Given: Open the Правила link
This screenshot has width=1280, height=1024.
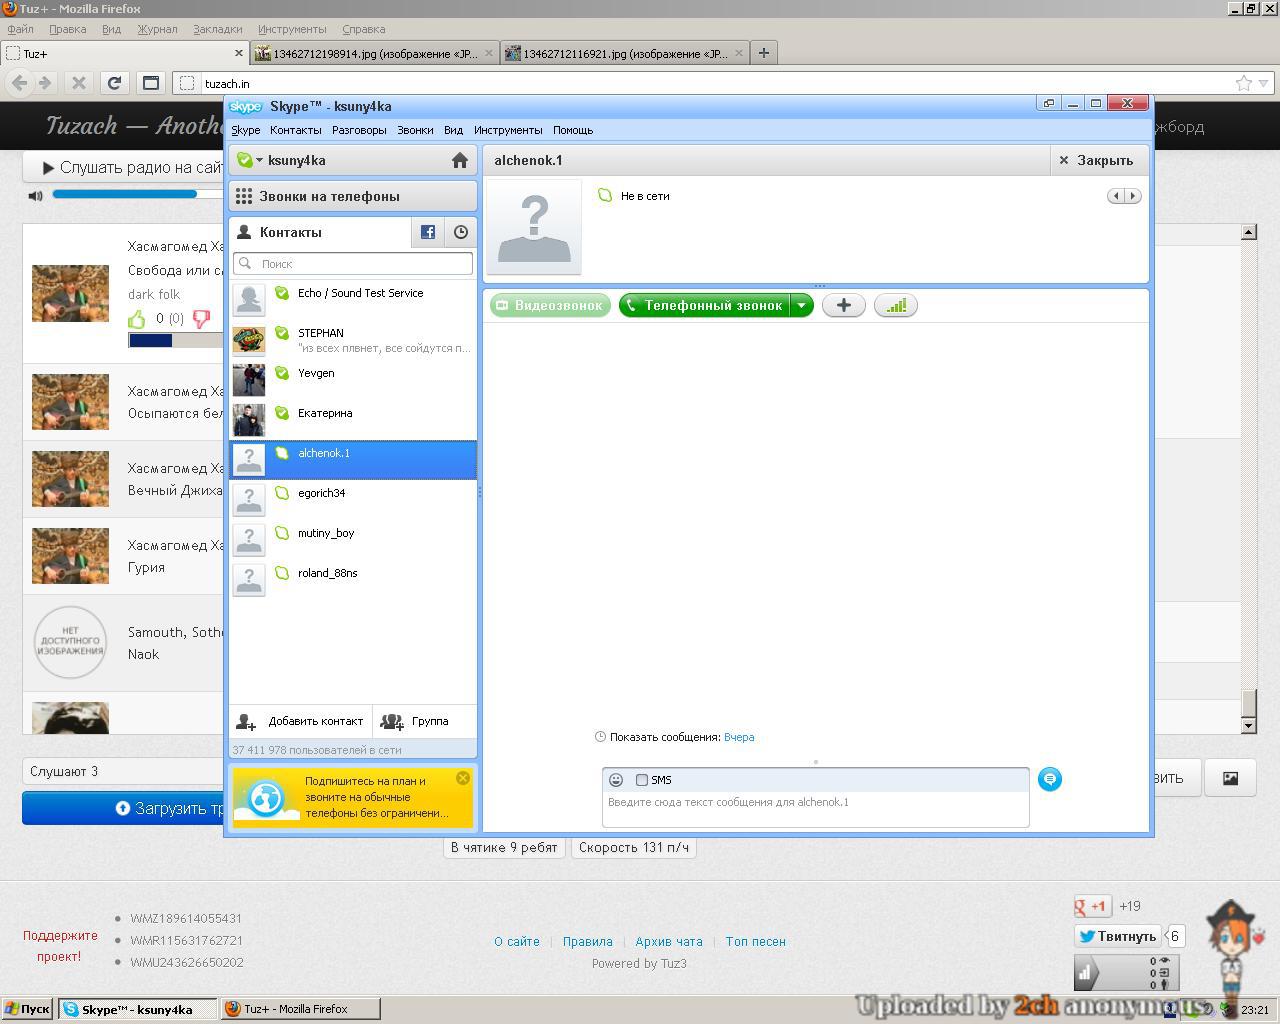Looking at the screenshot, I should 588,941.
